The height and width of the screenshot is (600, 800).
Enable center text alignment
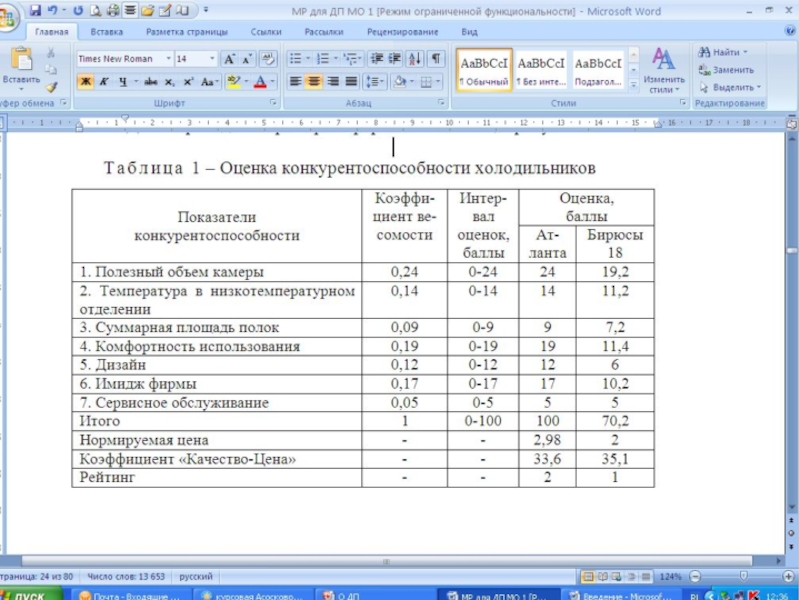[314, 81]
